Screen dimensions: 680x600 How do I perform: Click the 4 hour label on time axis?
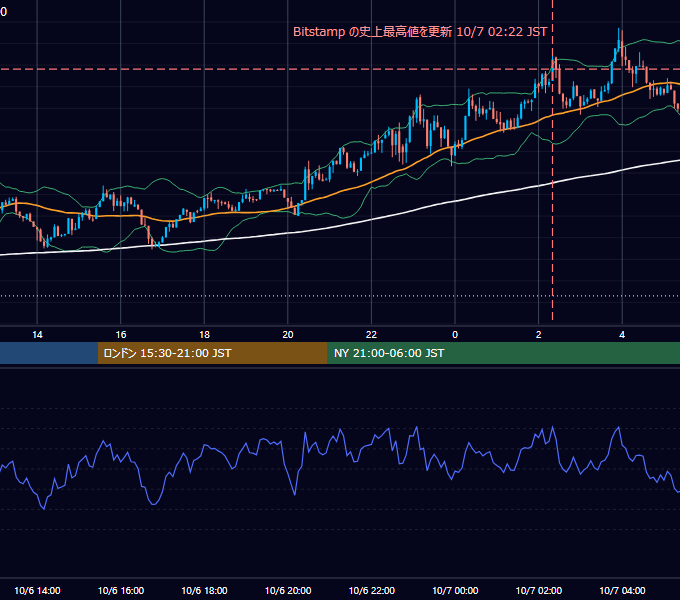[x=622, y=335]
